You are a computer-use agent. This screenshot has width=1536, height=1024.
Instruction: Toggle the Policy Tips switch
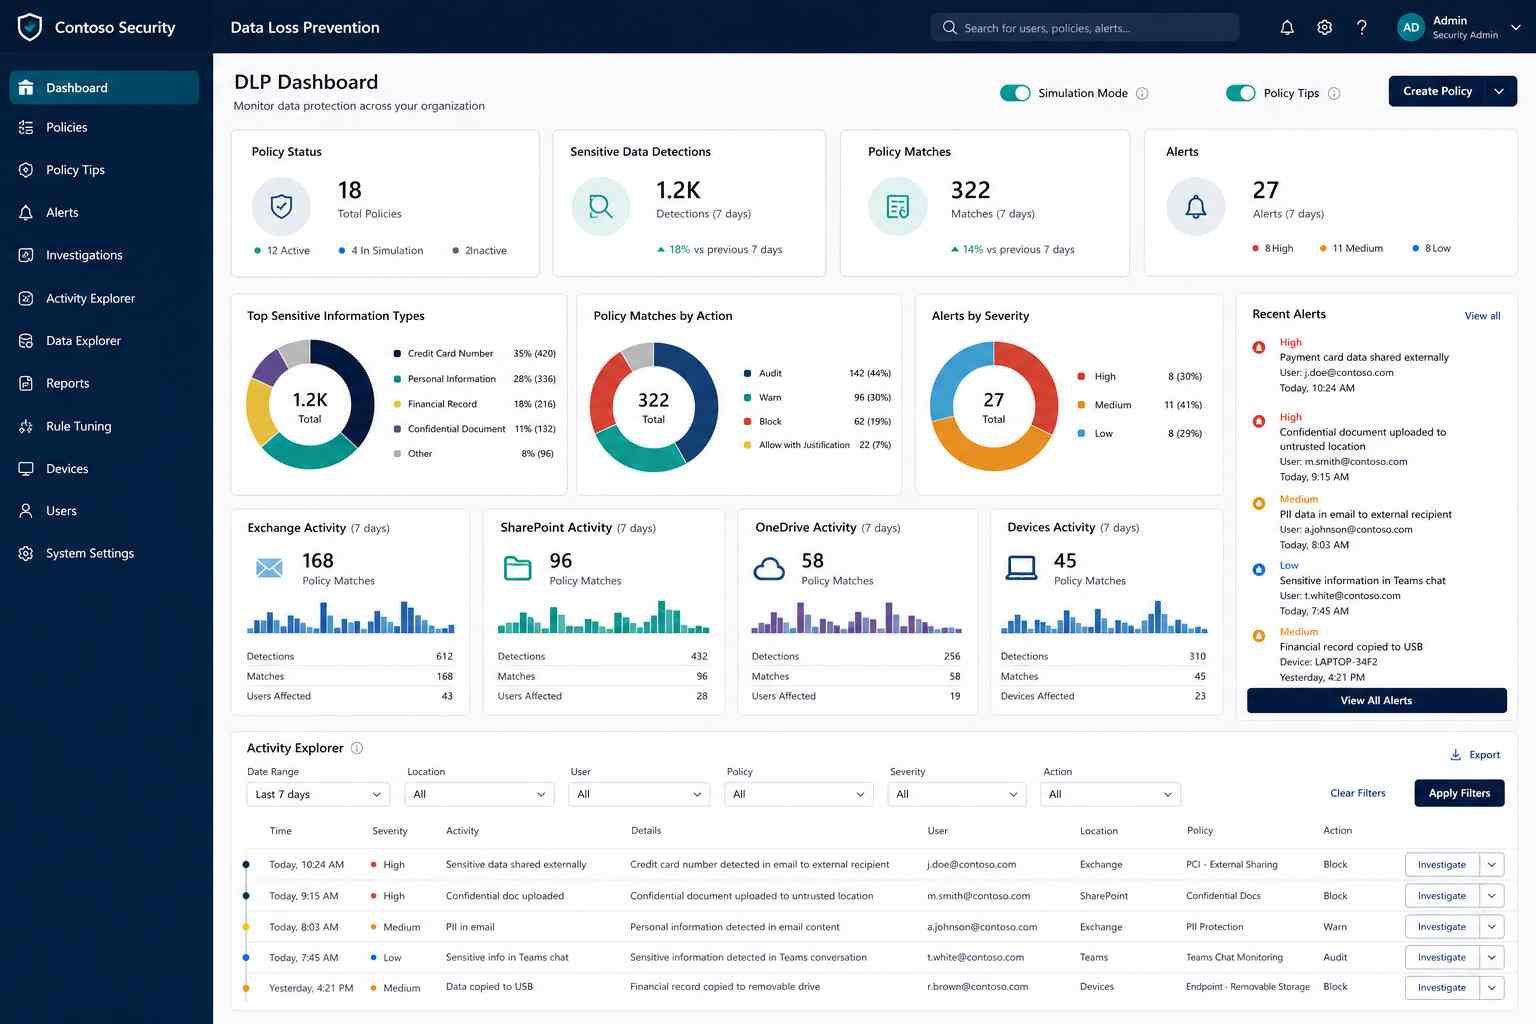(1241, 93)
